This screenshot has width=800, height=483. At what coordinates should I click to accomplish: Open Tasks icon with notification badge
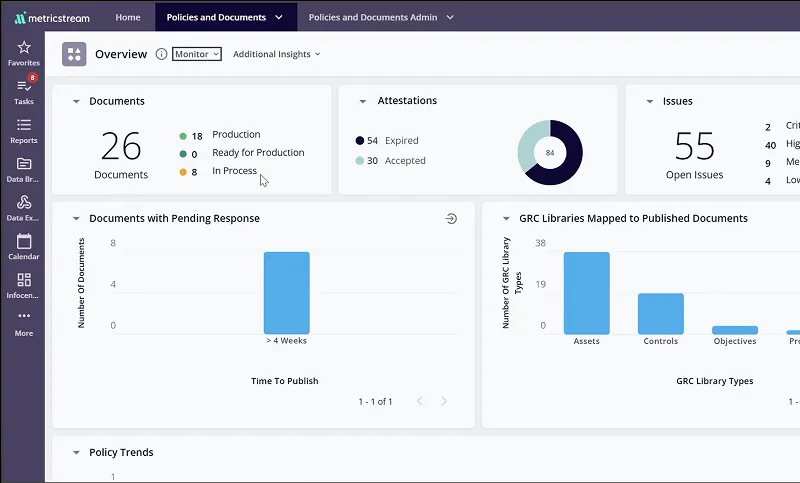coord(24,87)
